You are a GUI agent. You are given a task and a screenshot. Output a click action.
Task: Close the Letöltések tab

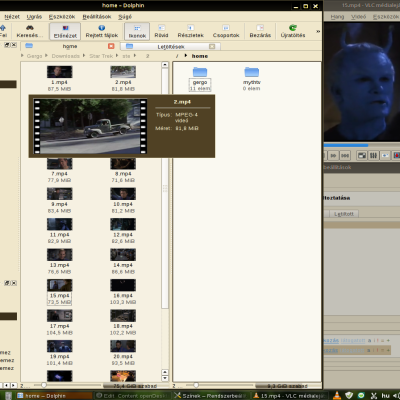tap(212, 46)
